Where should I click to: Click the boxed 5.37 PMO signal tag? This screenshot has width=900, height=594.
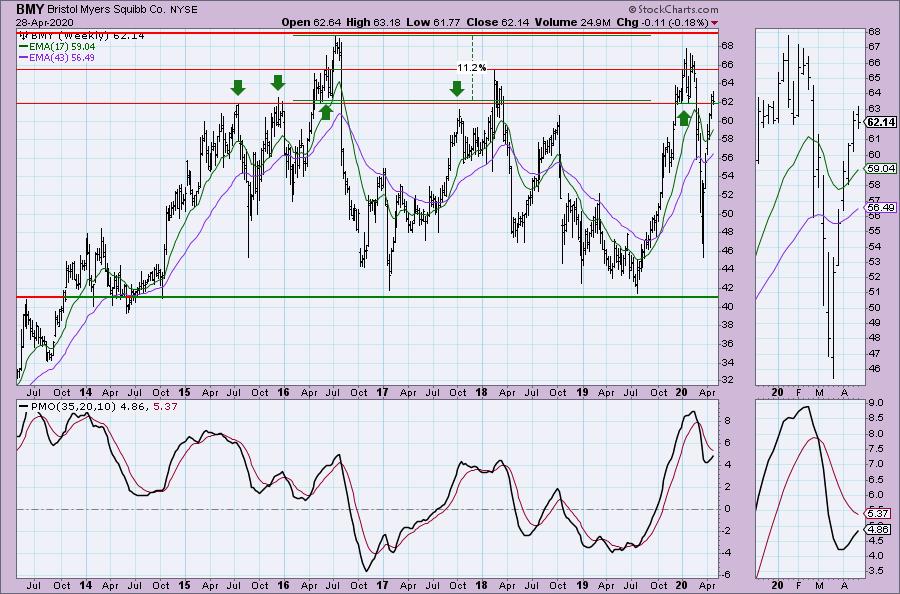click(879, 514)
